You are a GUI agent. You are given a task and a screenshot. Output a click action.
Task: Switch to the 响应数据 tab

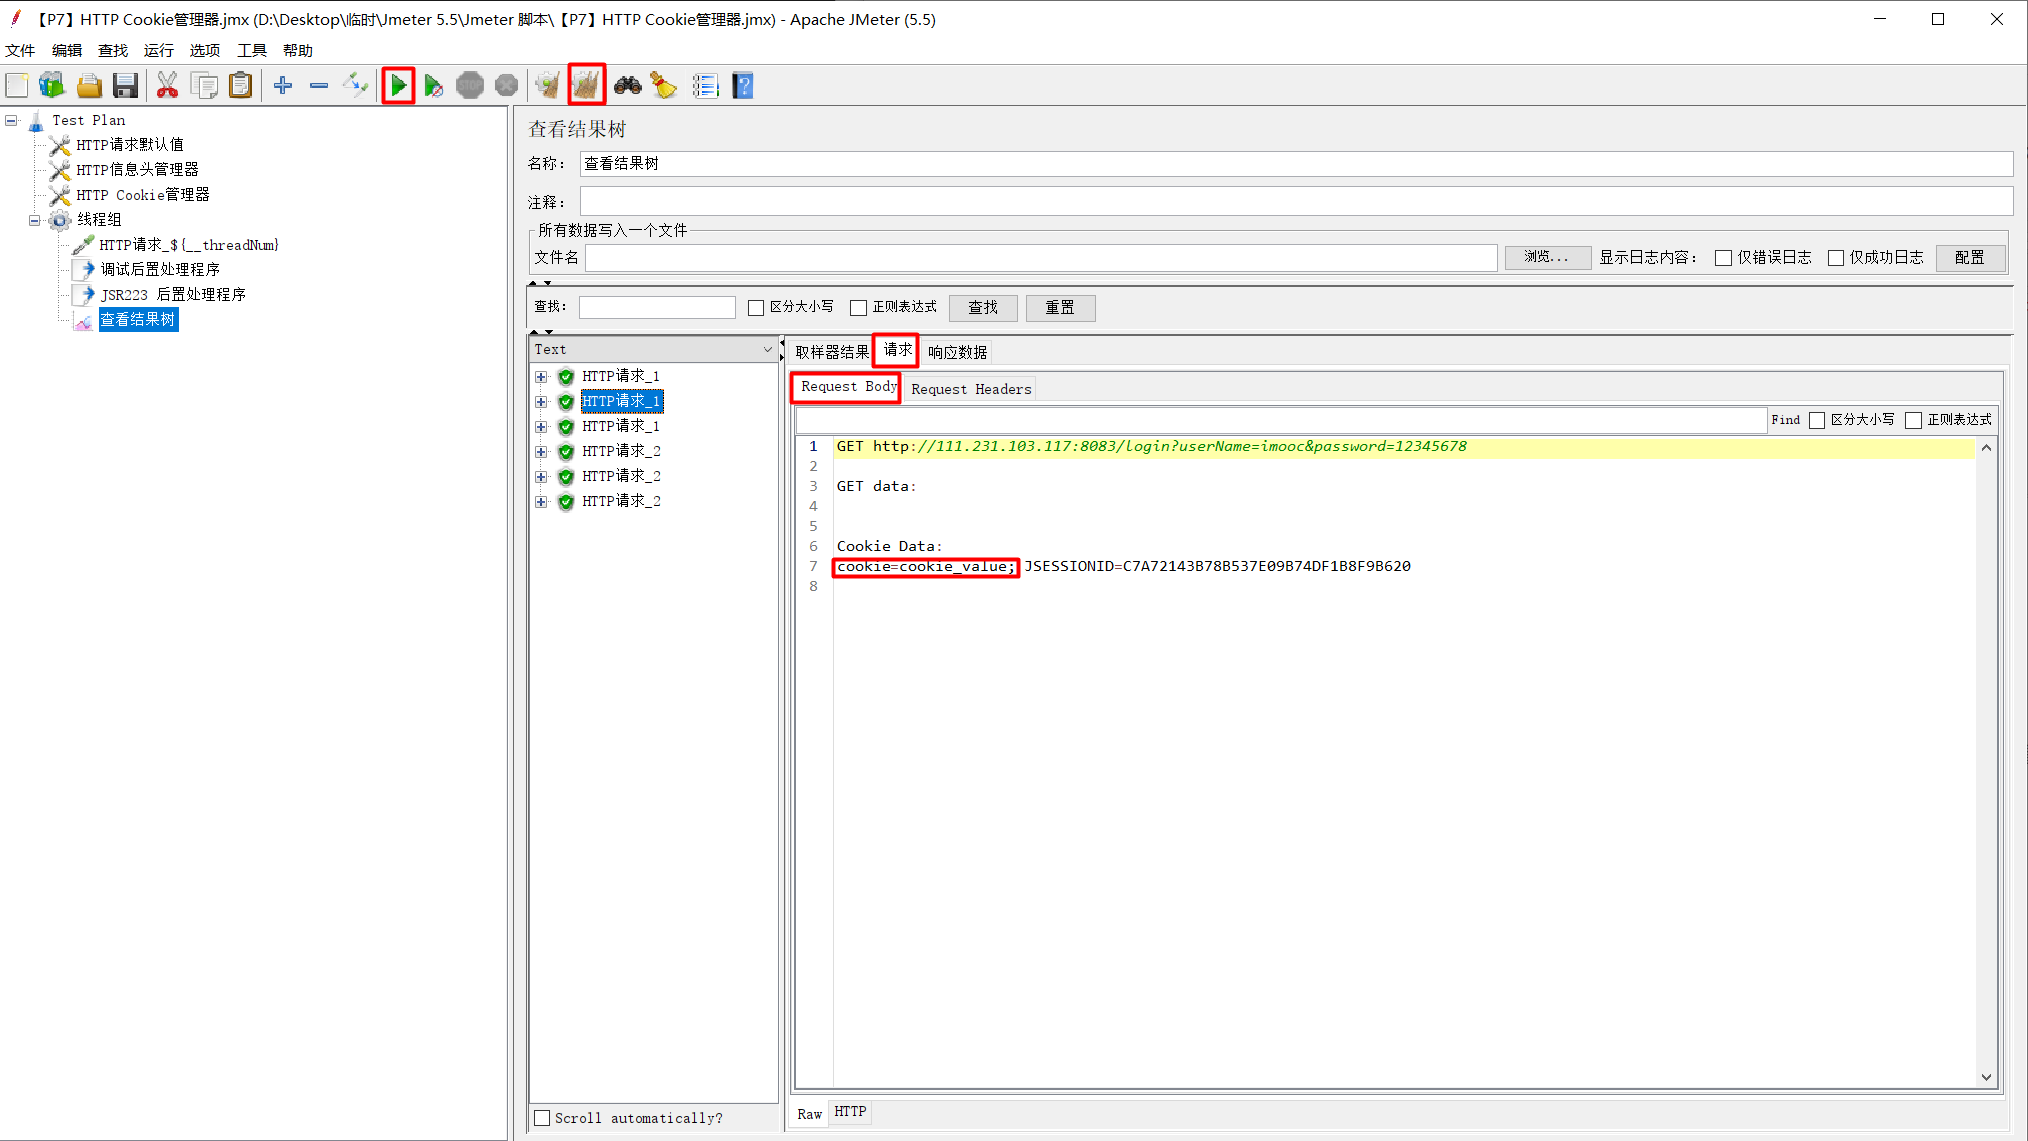(957, 352)
